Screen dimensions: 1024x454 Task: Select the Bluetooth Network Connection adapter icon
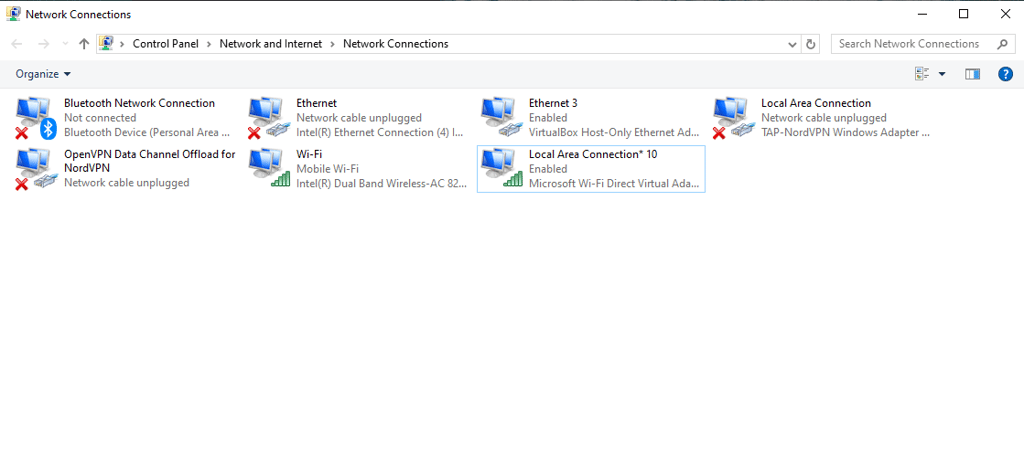pyautogui.click(x=35, y=118)
